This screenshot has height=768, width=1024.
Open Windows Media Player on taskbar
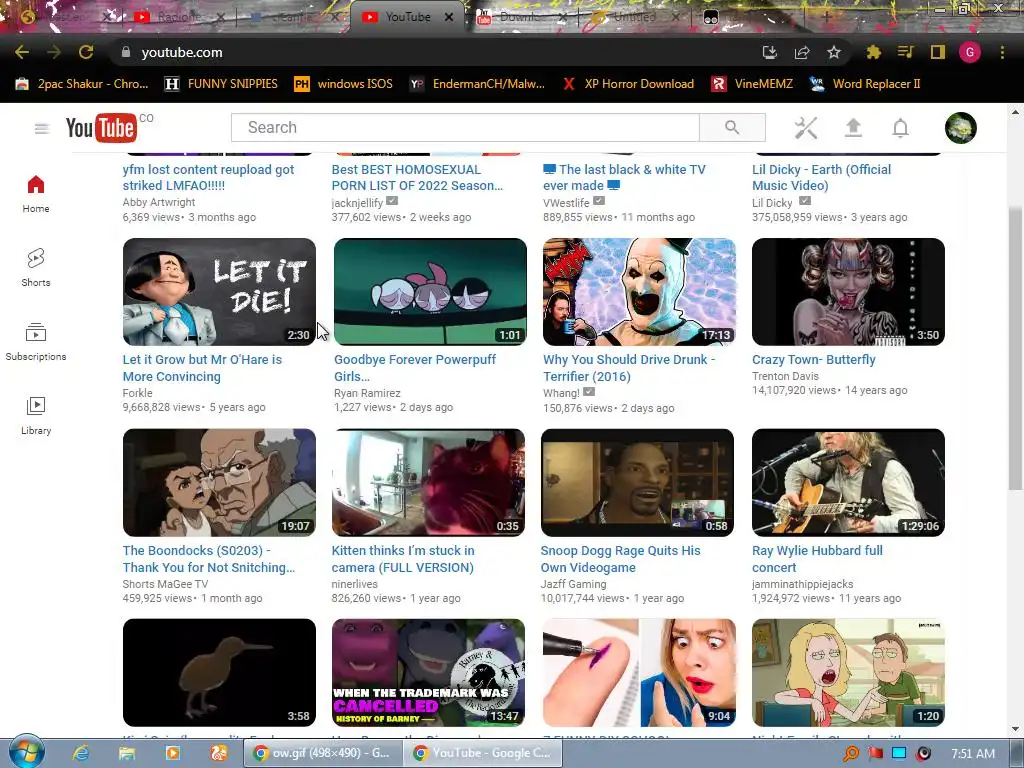pos(172,753)
